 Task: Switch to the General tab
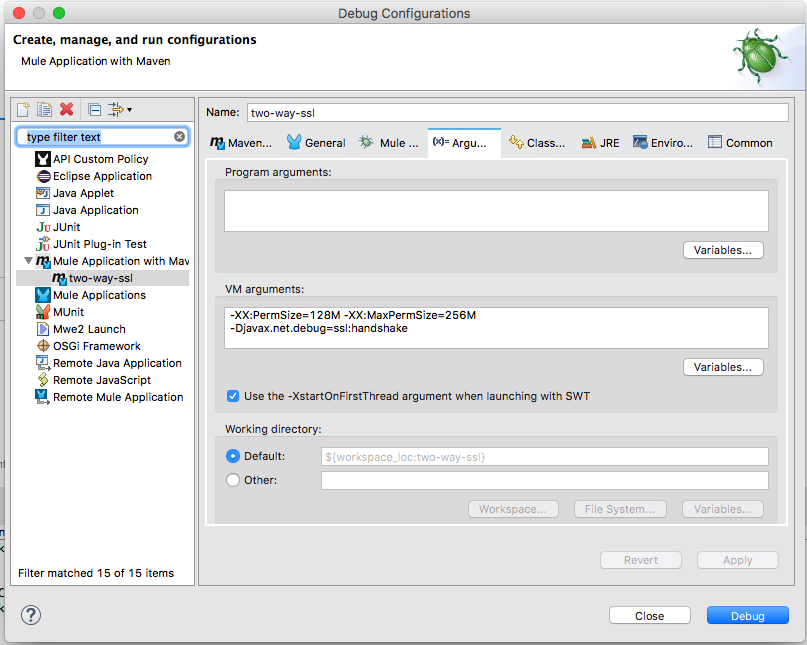[316, 143]
